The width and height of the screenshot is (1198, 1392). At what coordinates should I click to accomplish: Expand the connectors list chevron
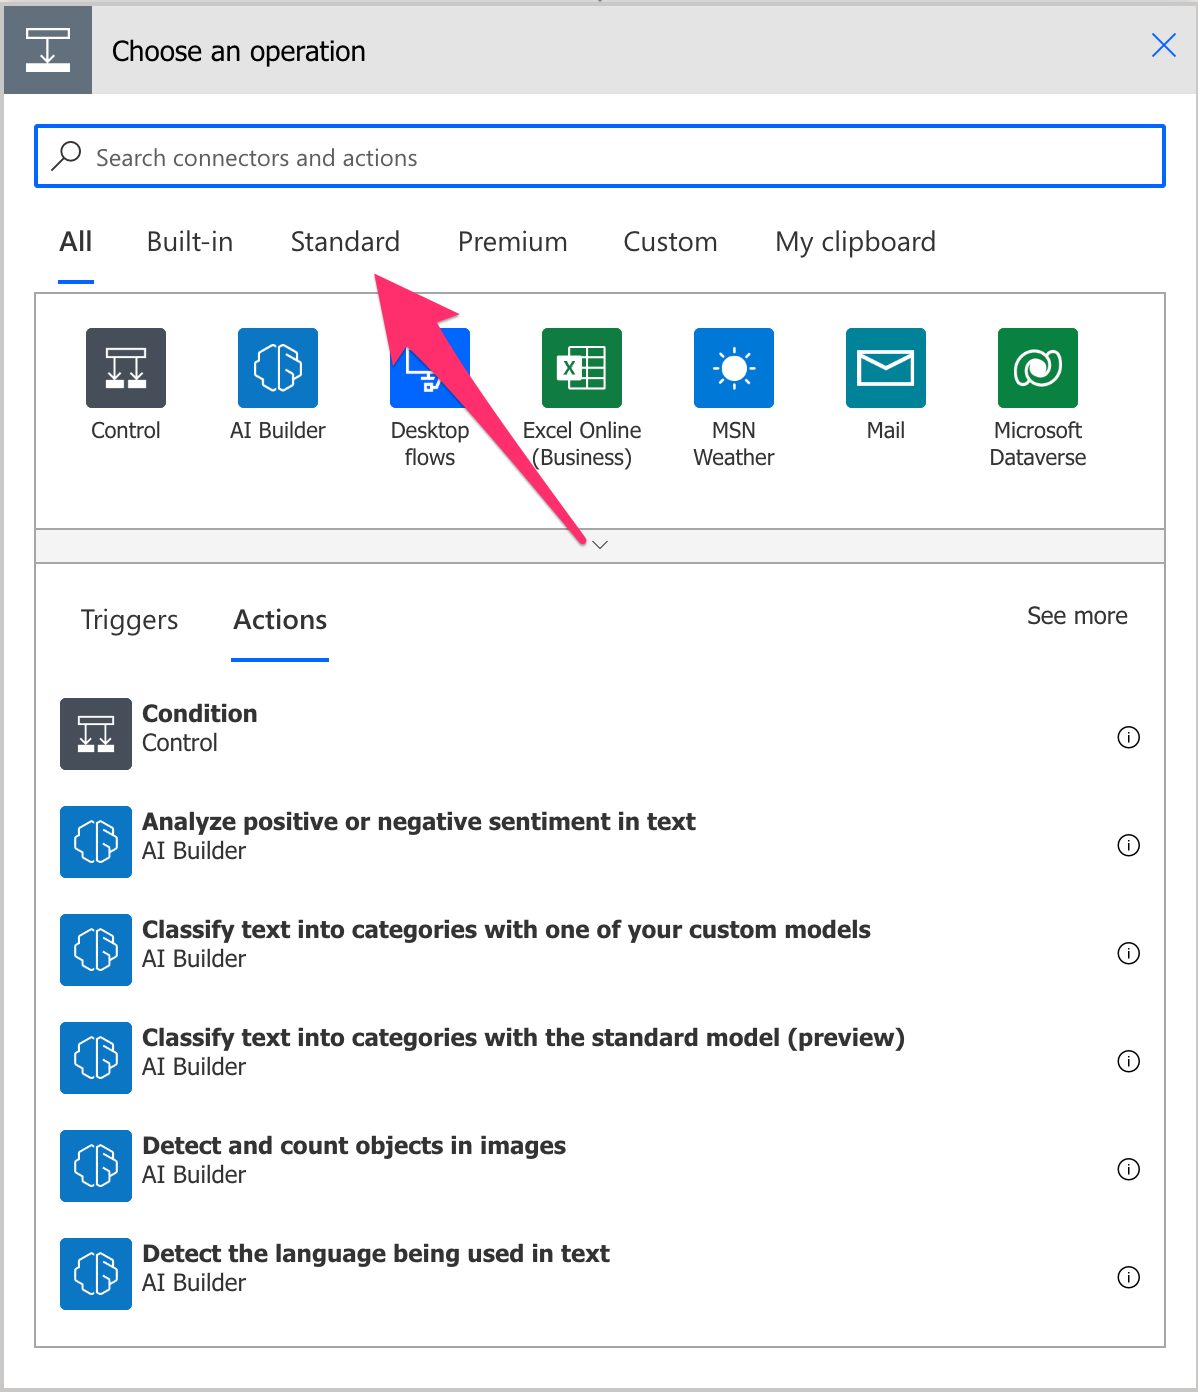tap(600, 546)
